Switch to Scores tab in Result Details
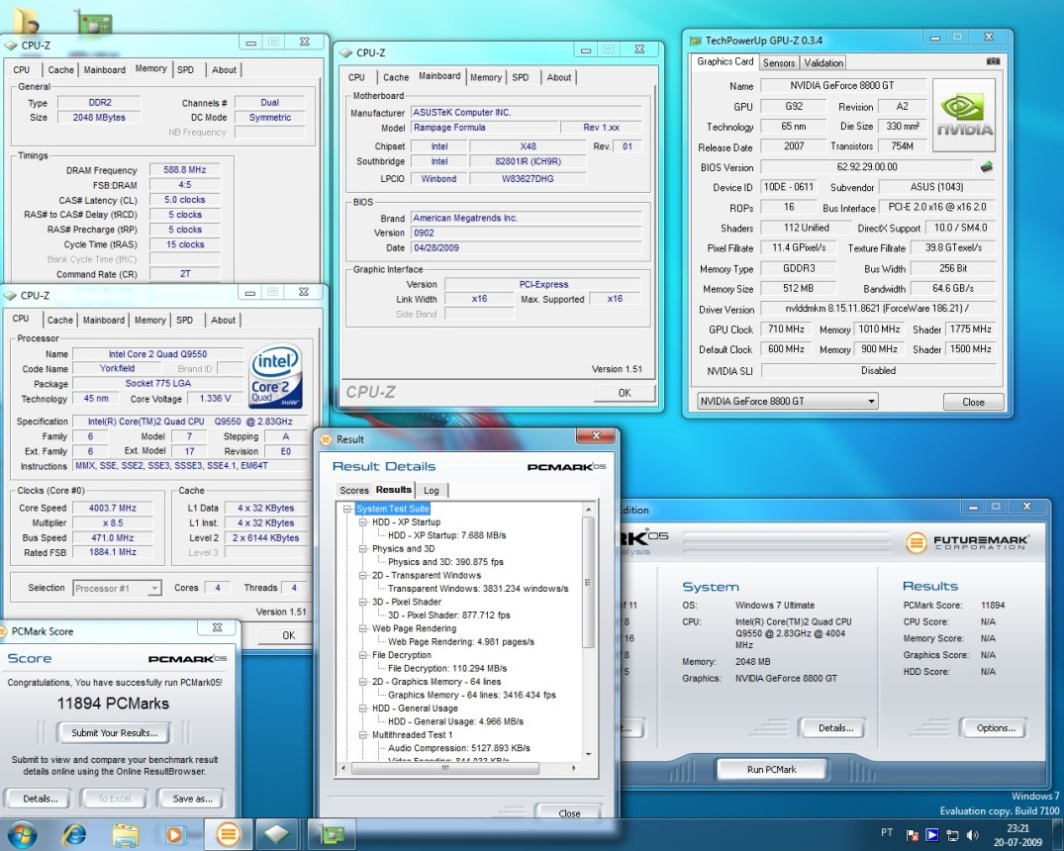The height and width of the screenshot is (851, 1064). [354, 490]
